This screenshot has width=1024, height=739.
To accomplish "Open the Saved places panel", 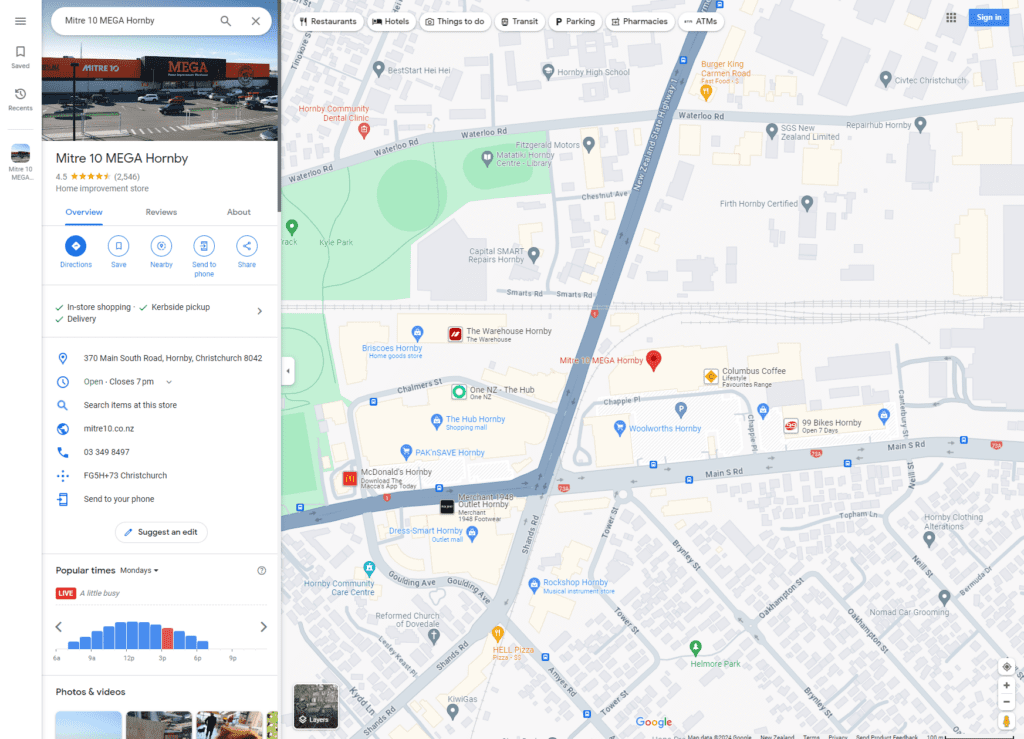I will click(20, 57).
